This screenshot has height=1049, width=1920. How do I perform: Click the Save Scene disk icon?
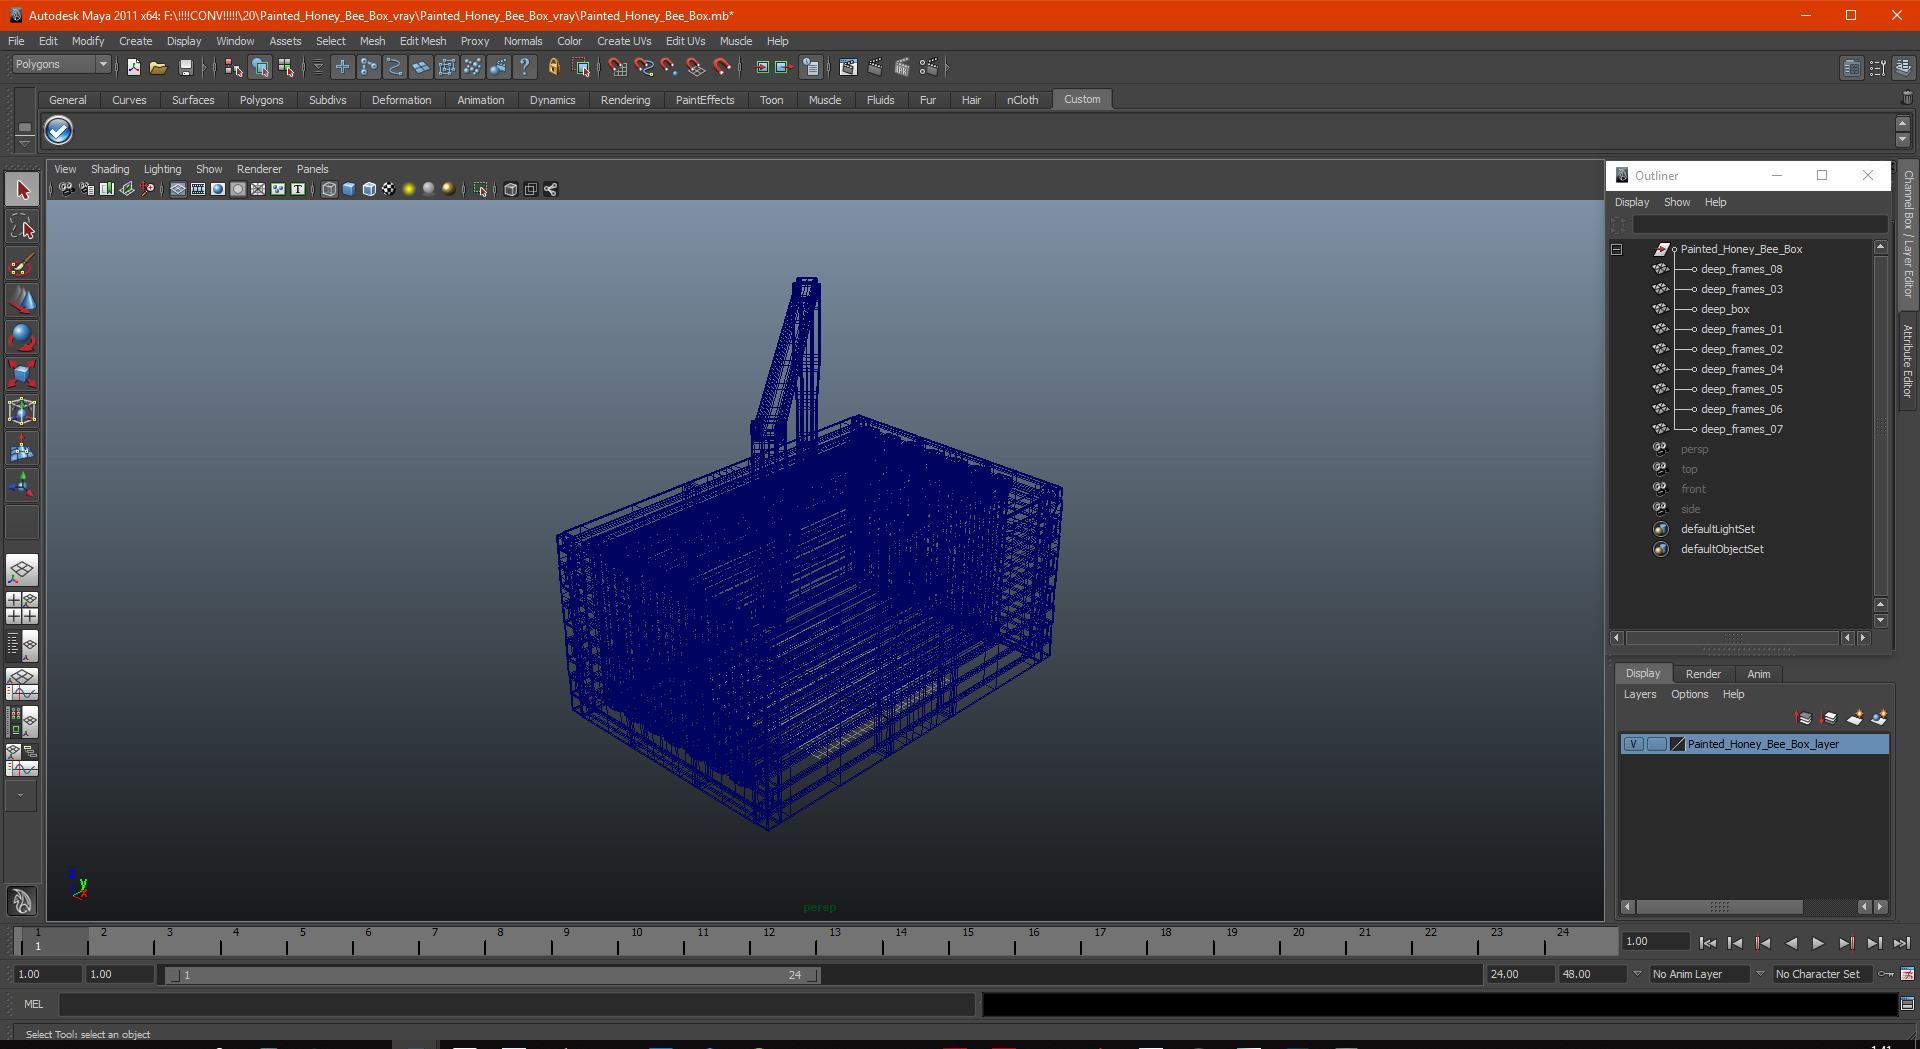coord(185,67)
